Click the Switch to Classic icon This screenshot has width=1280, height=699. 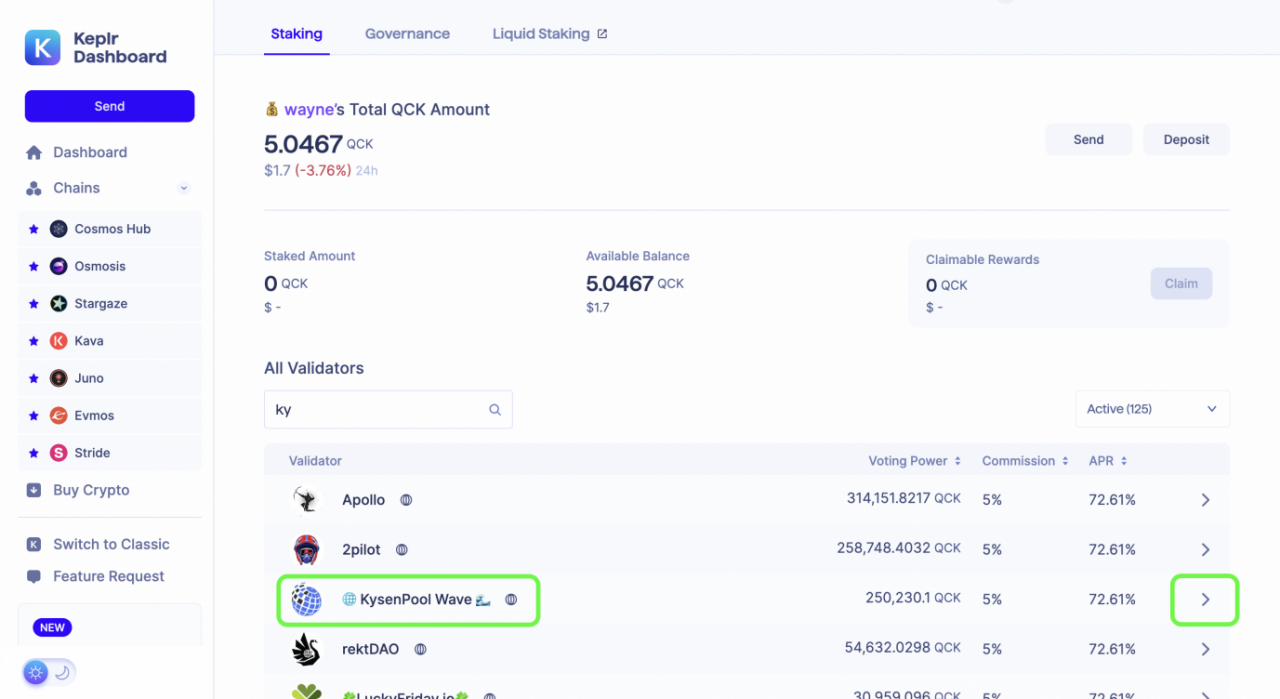coord(34,544)
